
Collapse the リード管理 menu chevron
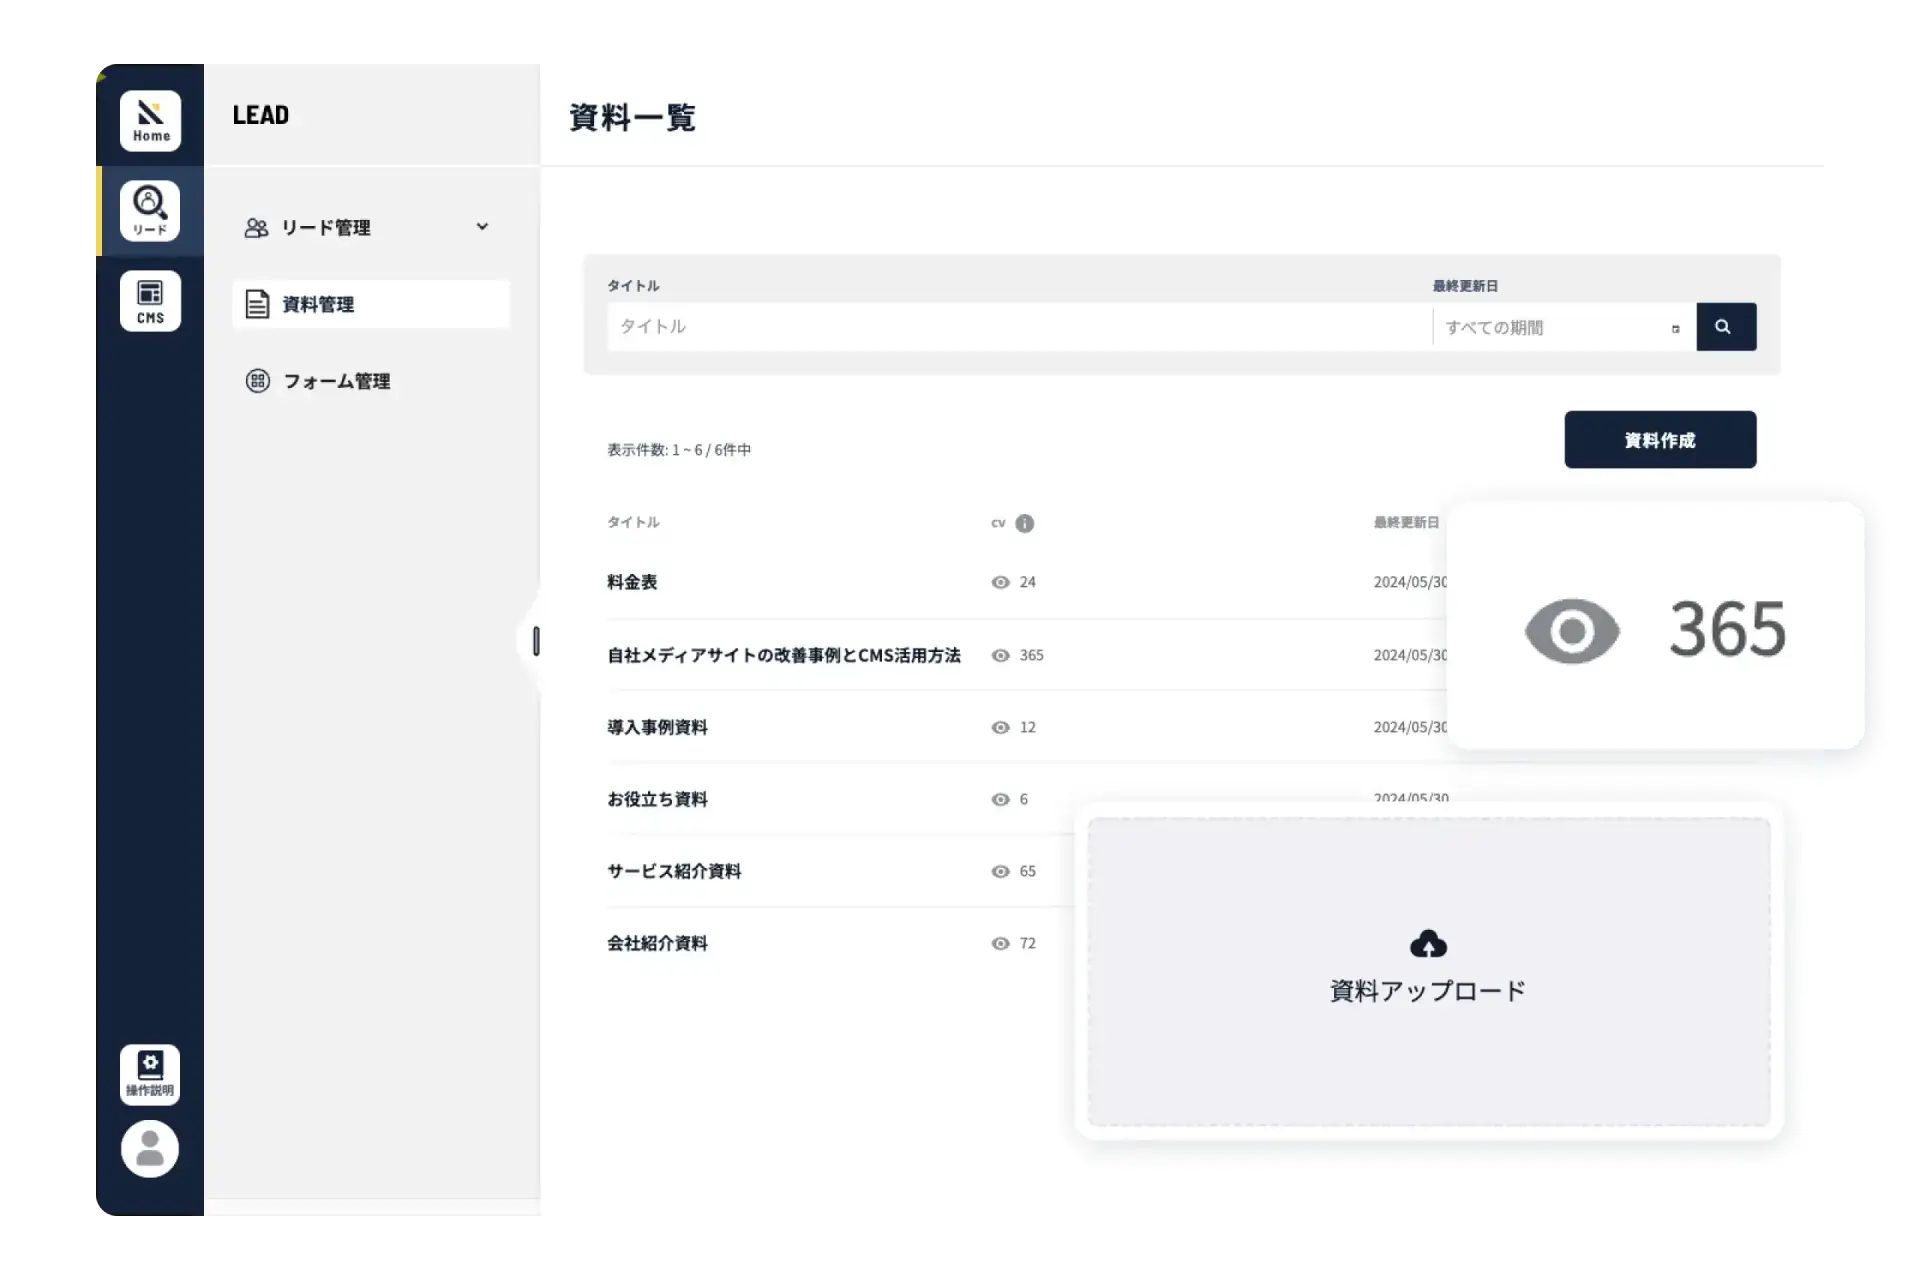click(483, 227)
